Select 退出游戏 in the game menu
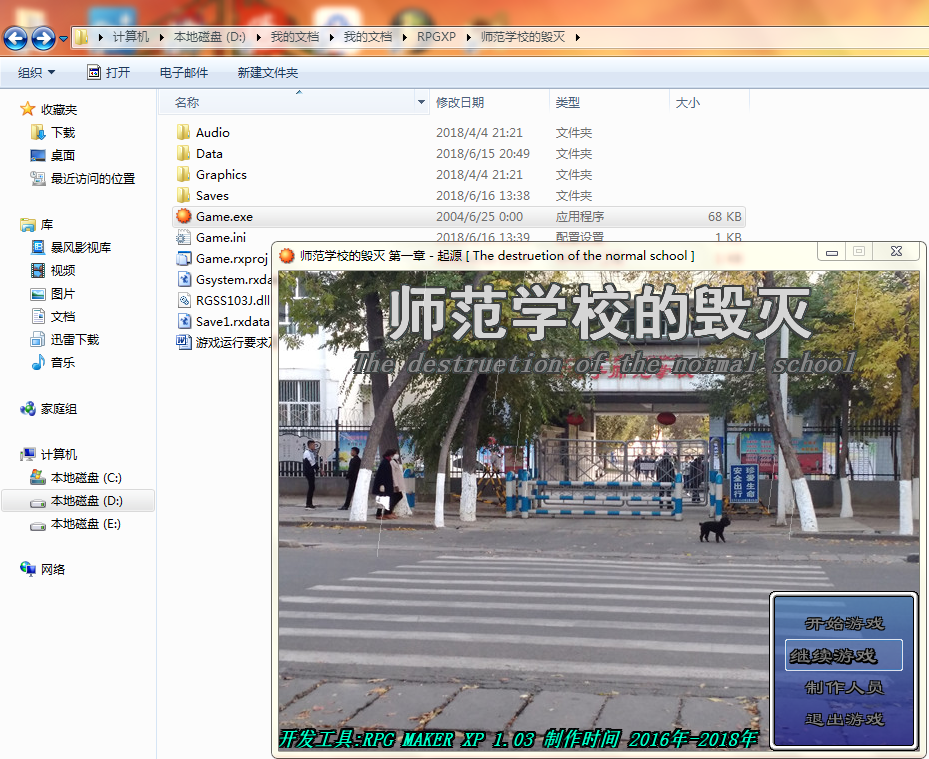Viewport: 929px width, 759px height. coord(844,719)
